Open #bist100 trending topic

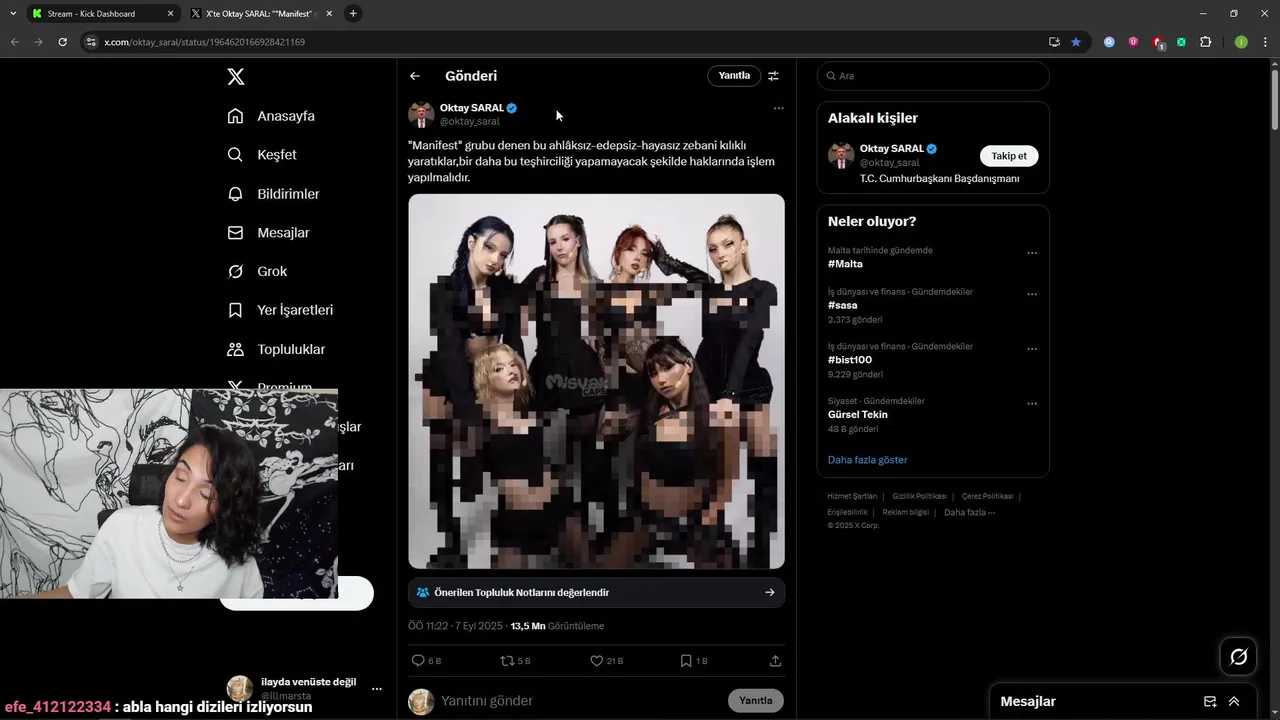(850, 360)
